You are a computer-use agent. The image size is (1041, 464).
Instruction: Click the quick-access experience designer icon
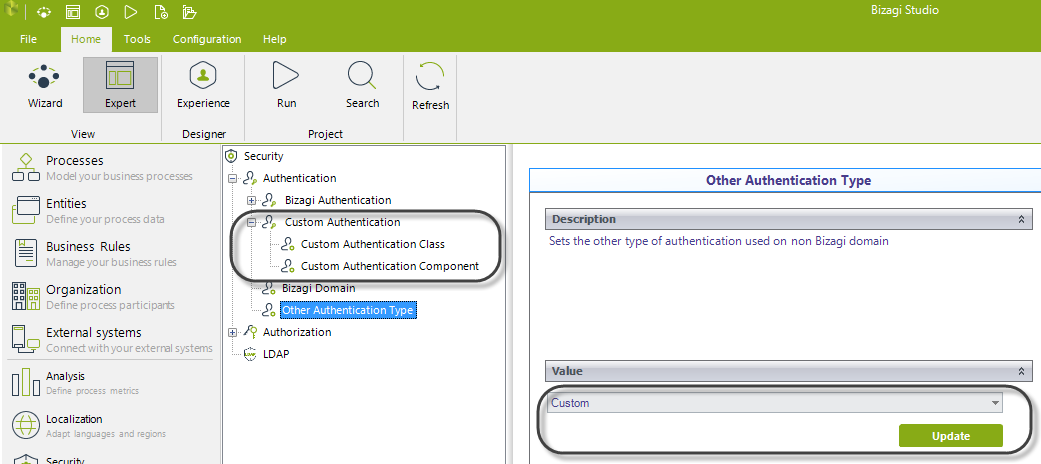pyautogui.click(x=102, y=11)
